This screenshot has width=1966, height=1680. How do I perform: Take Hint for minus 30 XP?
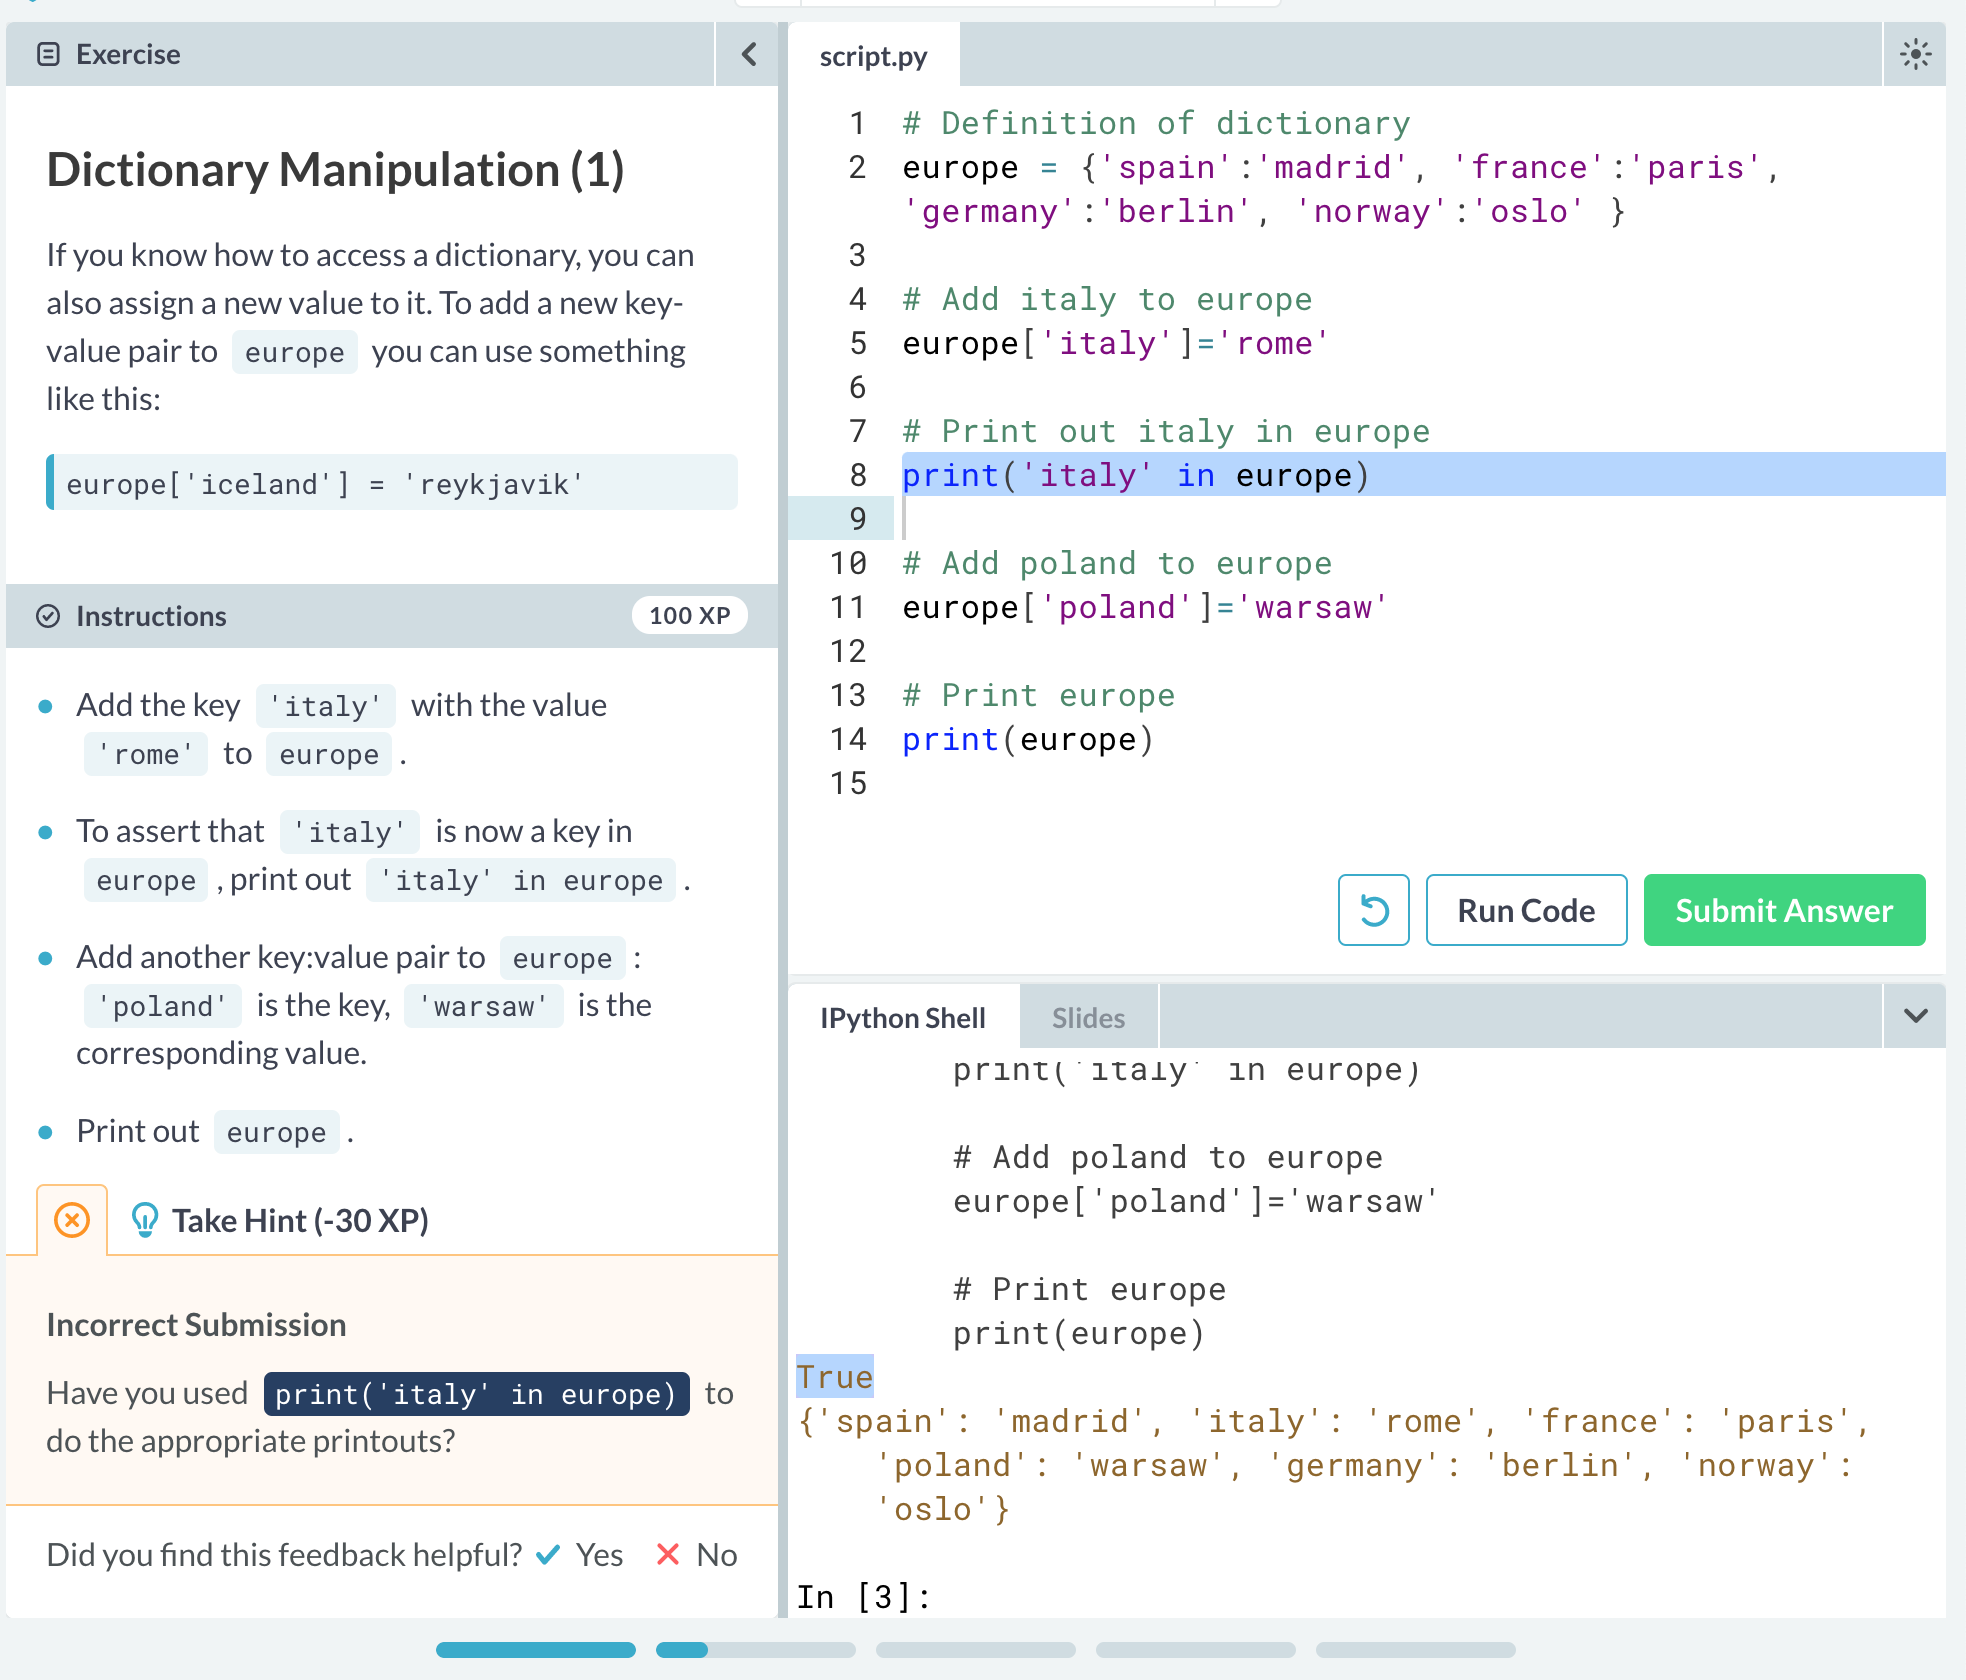click(300, 1220)
